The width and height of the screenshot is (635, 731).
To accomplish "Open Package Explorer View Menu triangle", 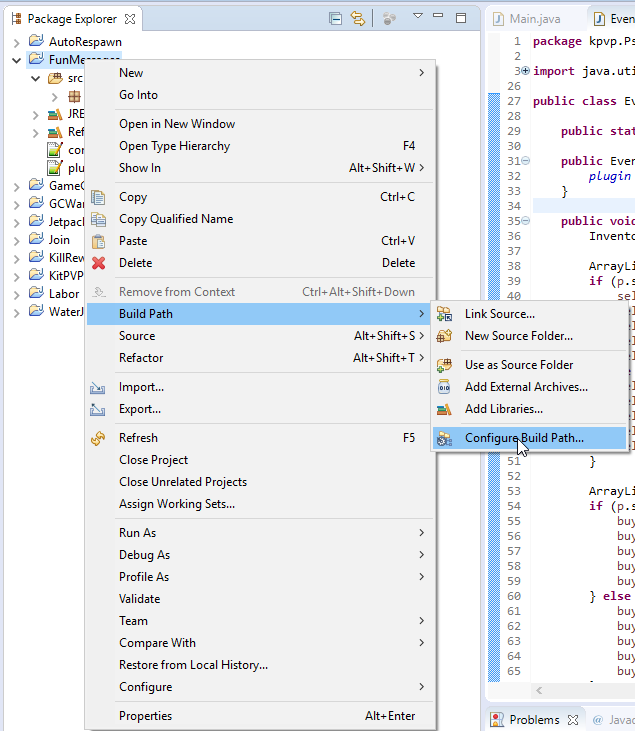I will pos(418,16).
